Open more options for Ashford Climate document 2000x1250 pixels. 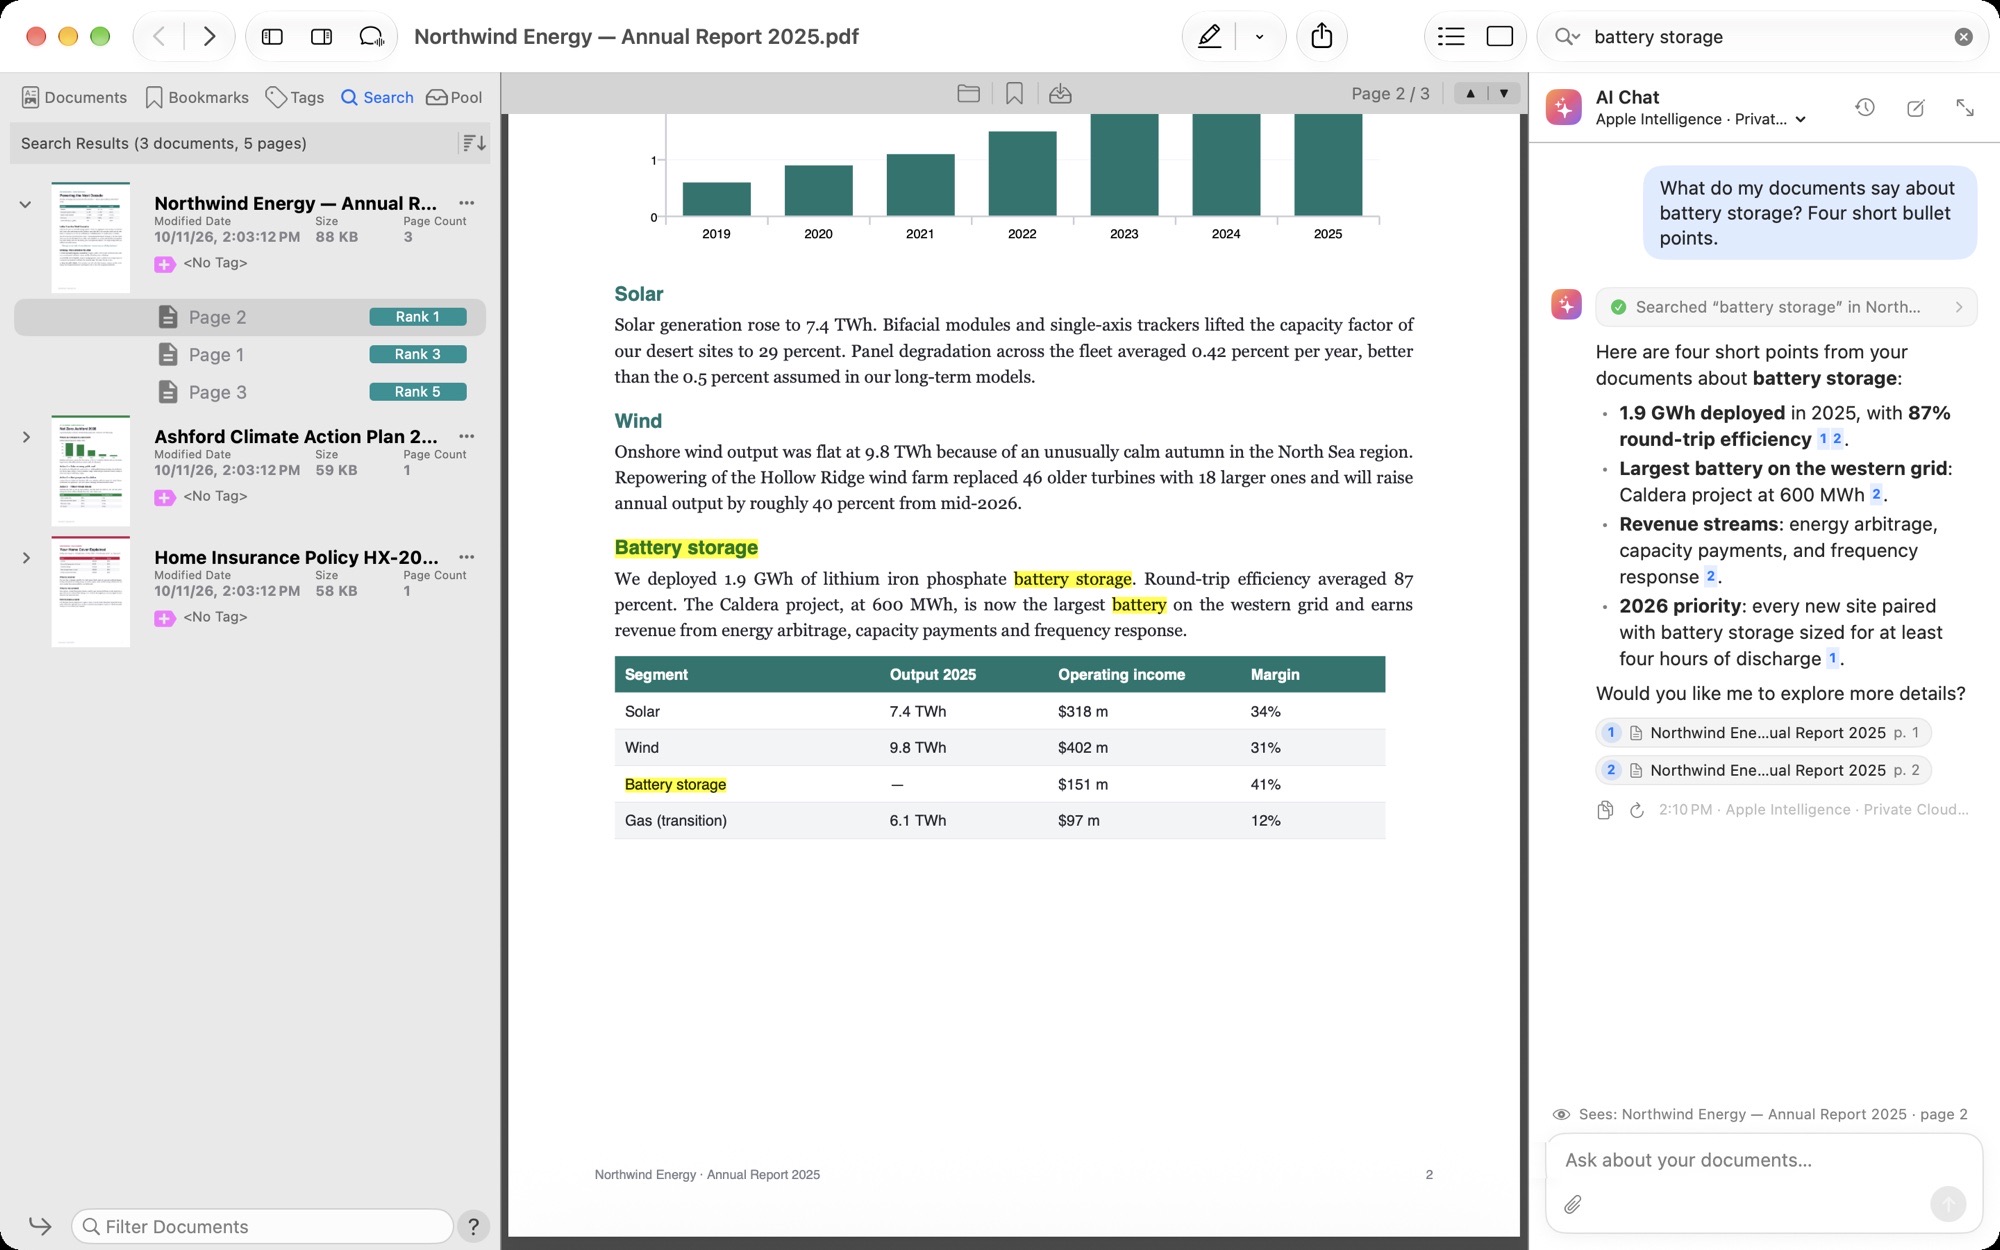click(466, 436)
